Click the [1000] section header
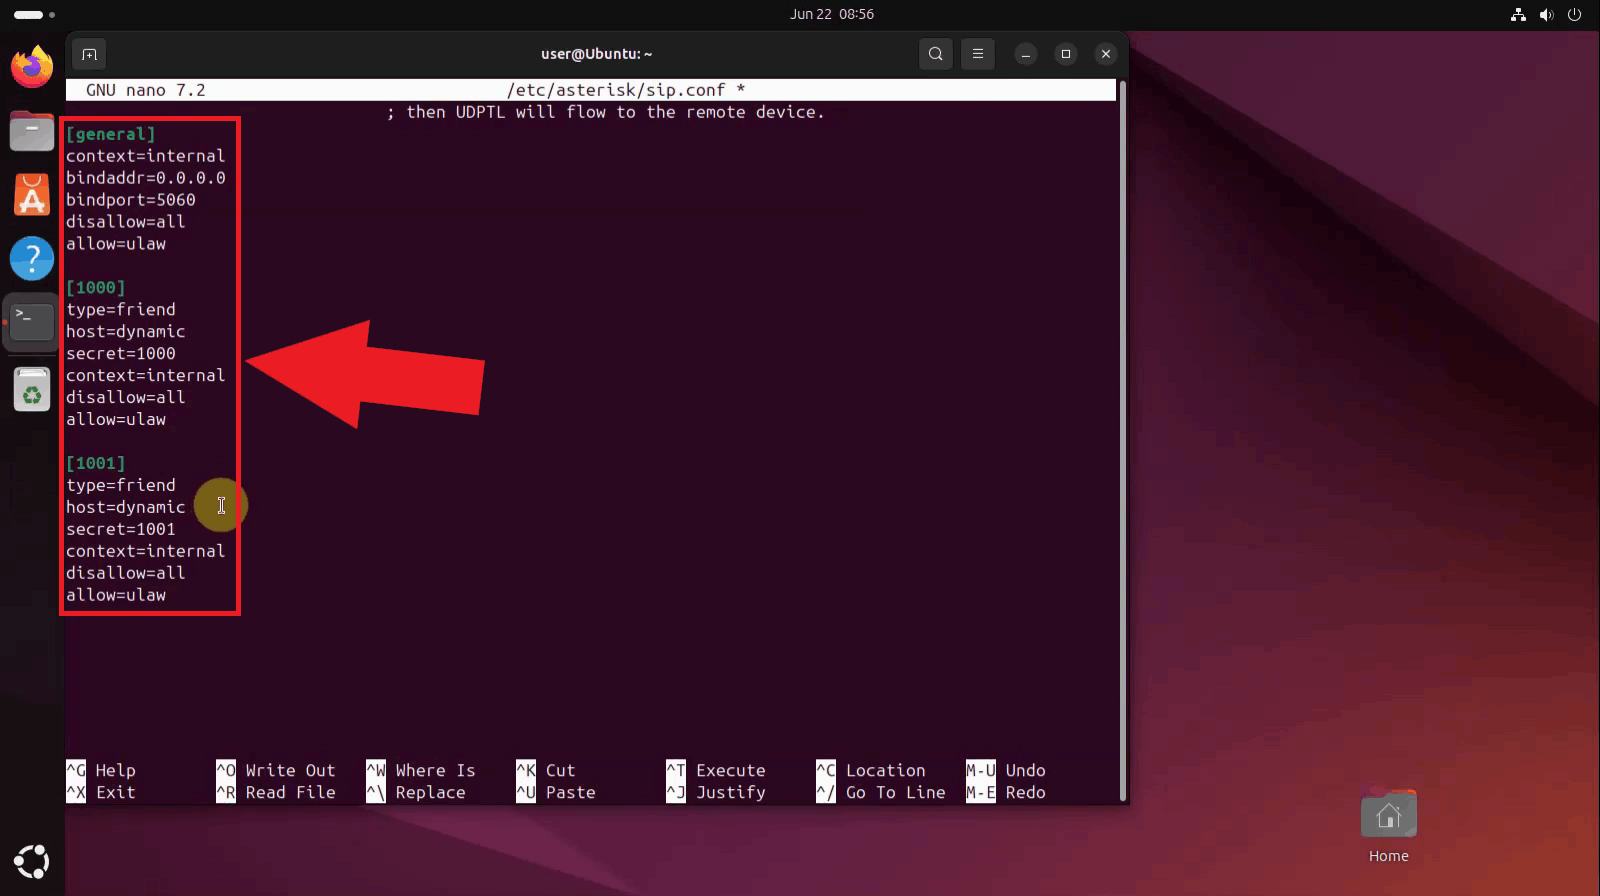The image size is (1600, 896). (96, 288)
